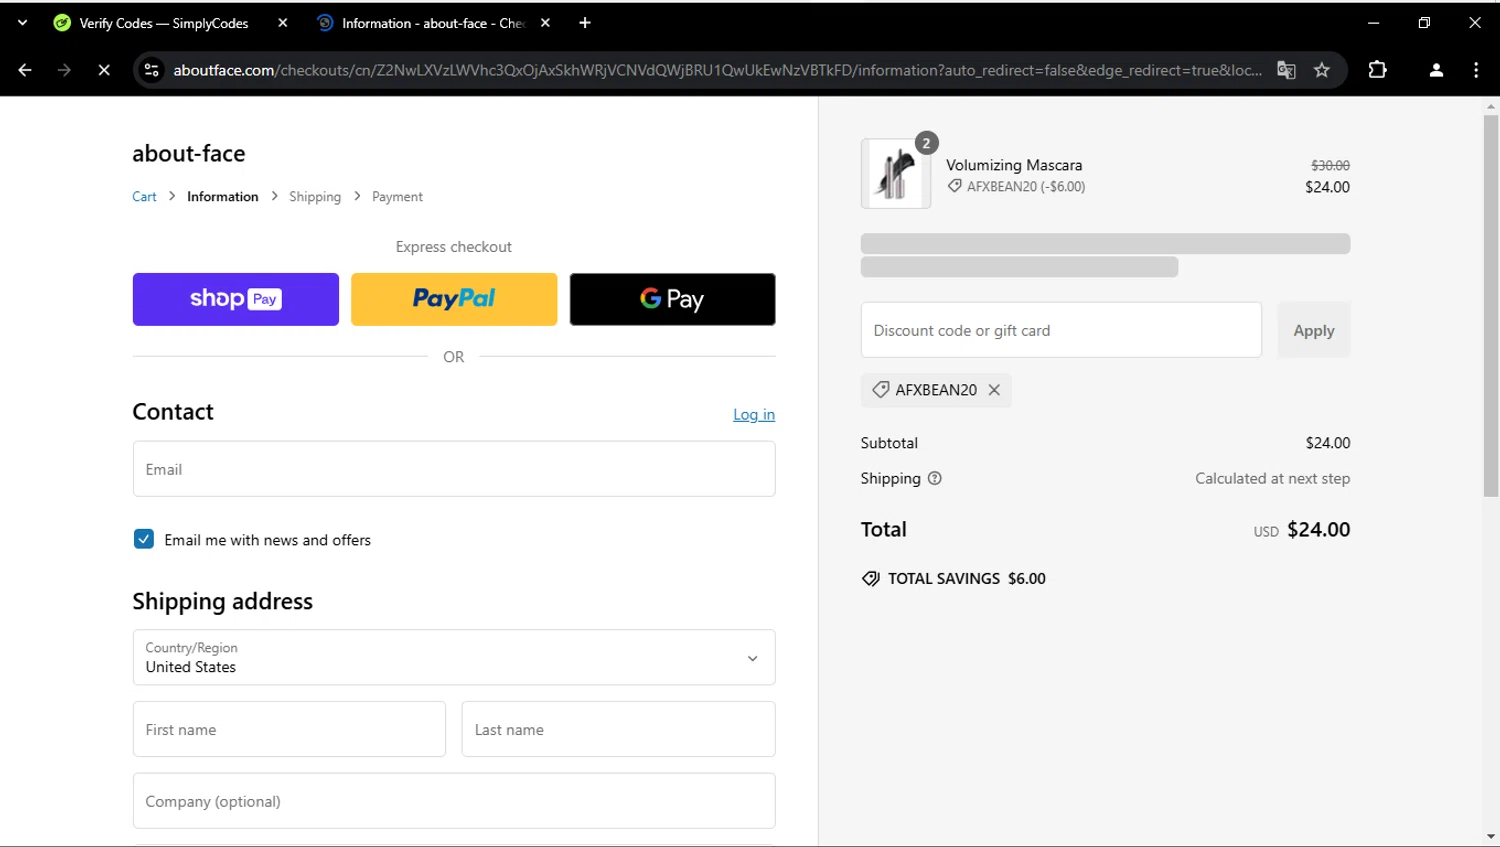Click the total $24.00 amount

[1318, 529]
